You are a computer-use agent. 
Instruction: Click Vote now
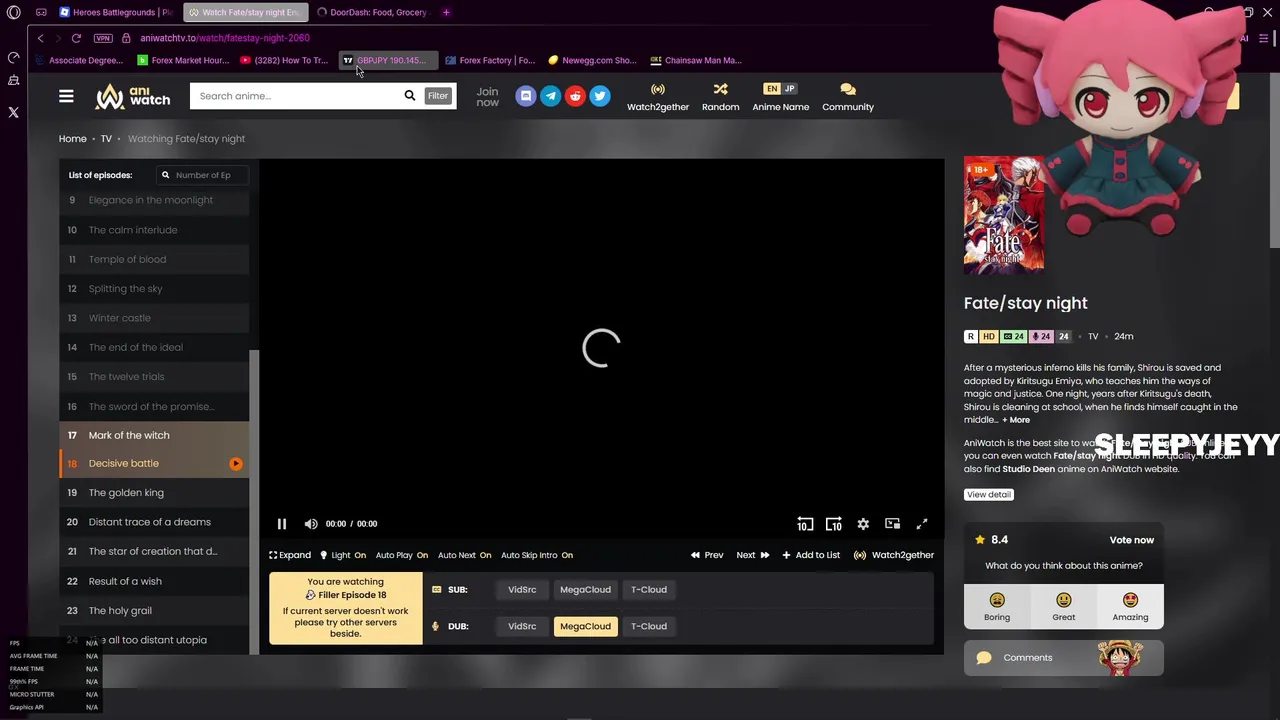click(x=1131, y=540)
